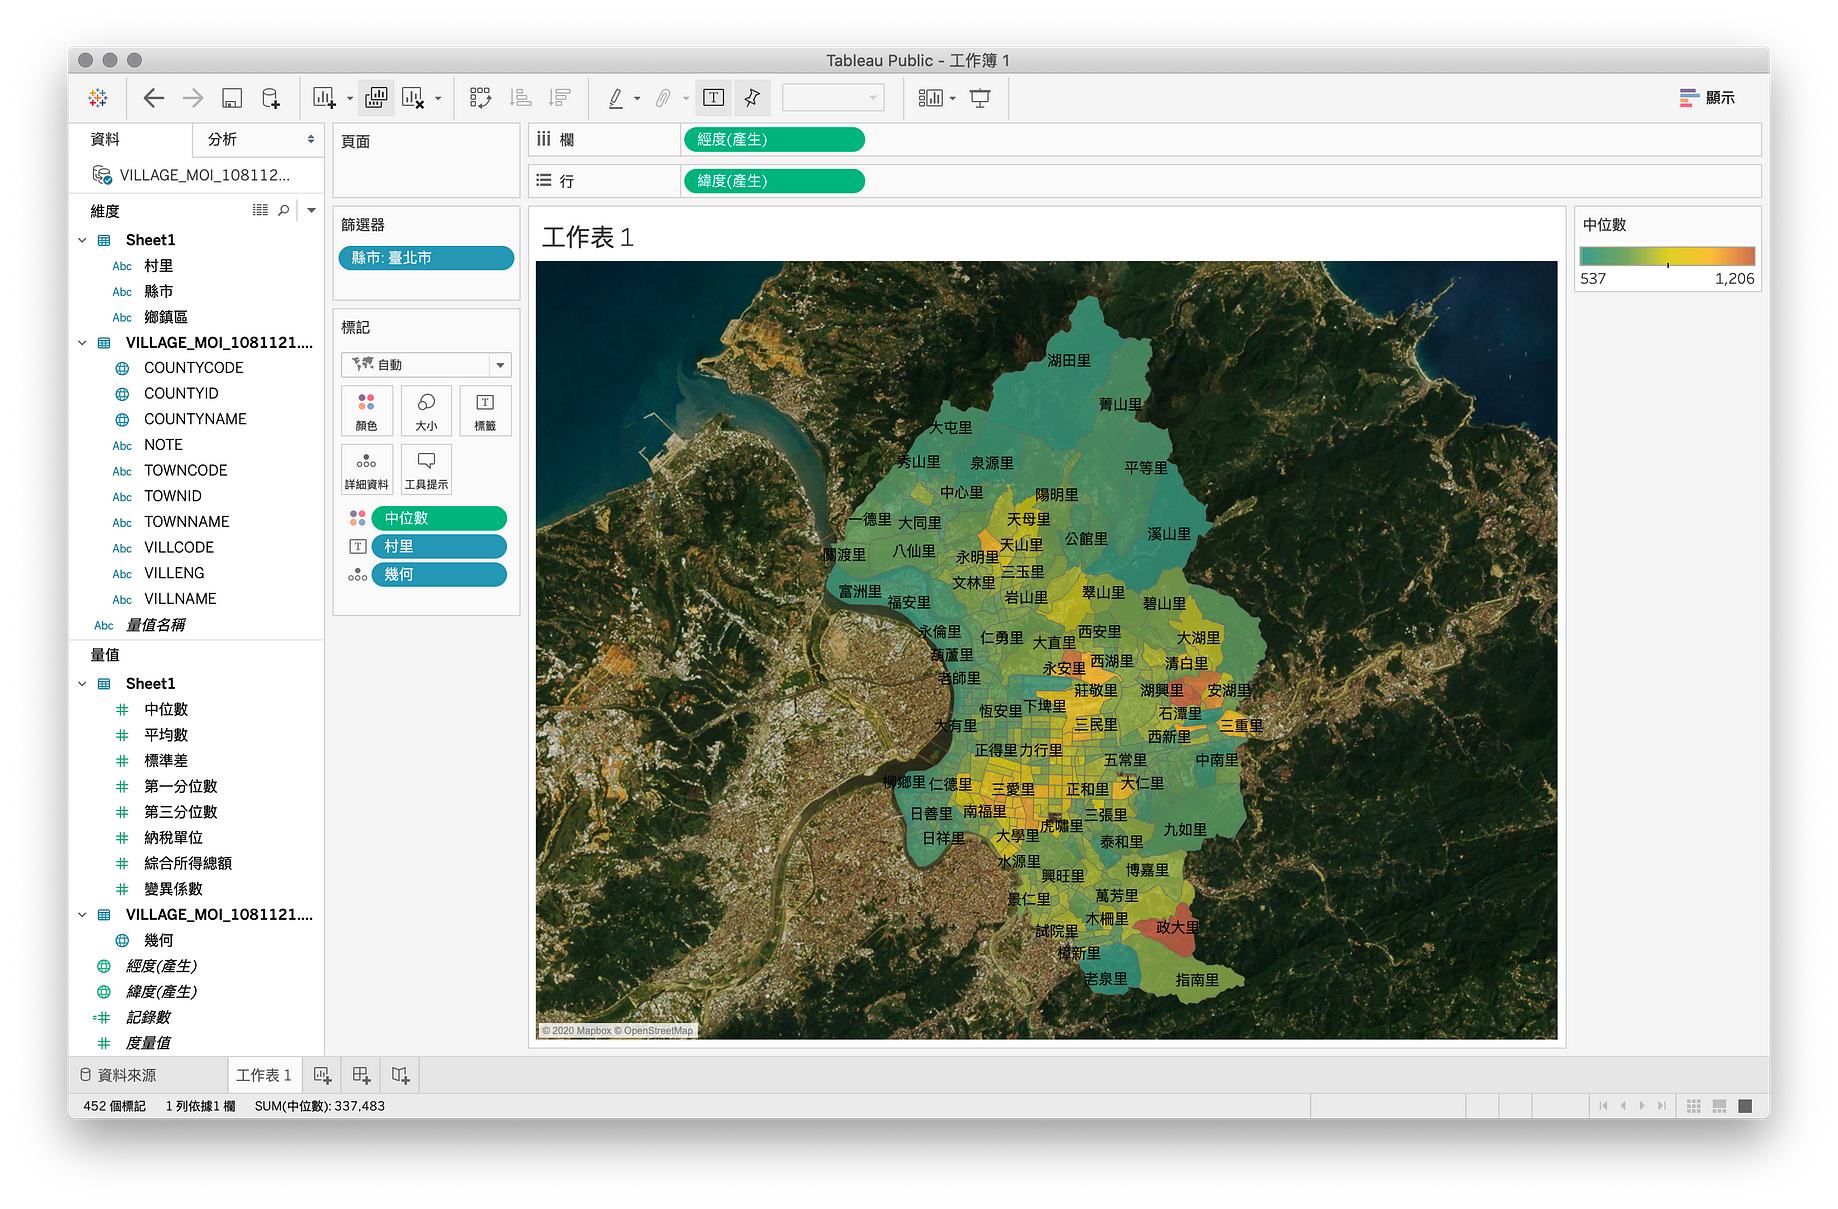Select the 平均數 measure
Image resolution: width=1838 pixels, height=1209 pixels.
tap(166, 735)
